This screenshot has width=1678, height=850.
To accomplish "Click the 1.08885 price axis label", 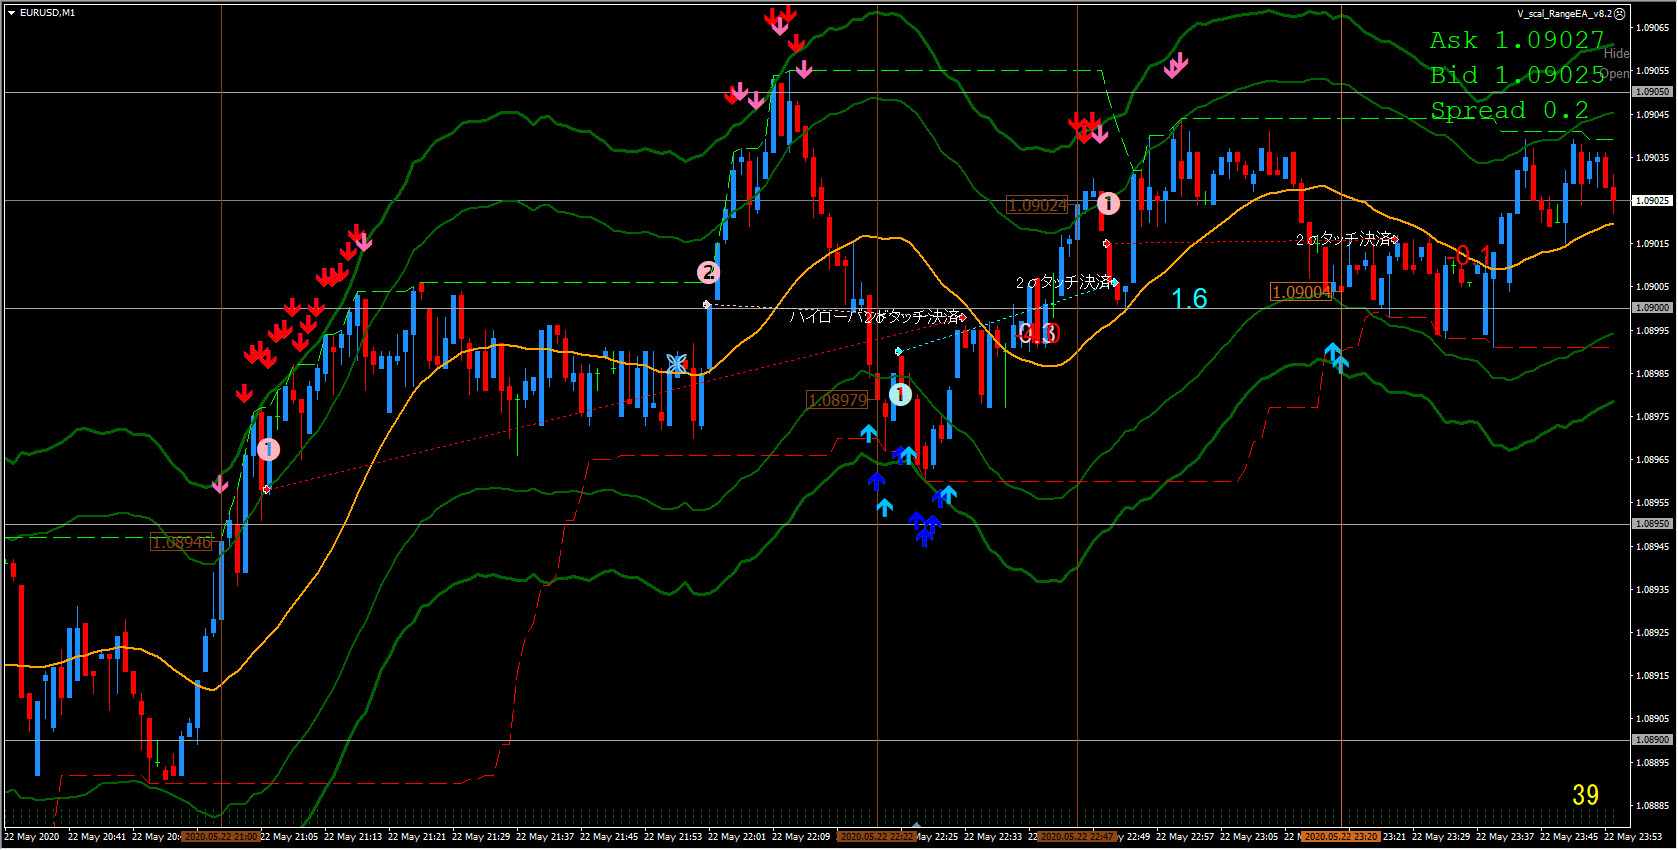I will coord(1653,806).
